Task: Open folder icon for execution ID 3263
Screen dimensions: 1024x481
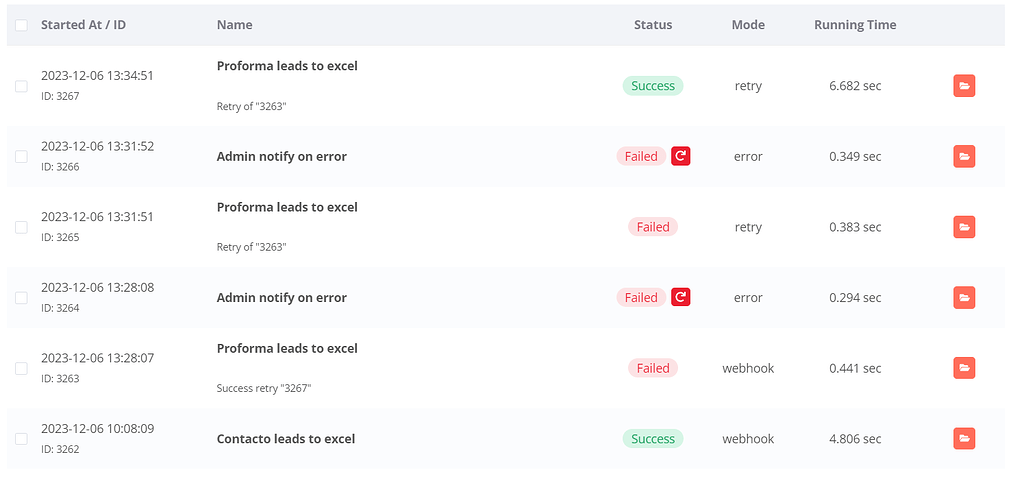Action: pyautogui.click(x=964, y=368)
